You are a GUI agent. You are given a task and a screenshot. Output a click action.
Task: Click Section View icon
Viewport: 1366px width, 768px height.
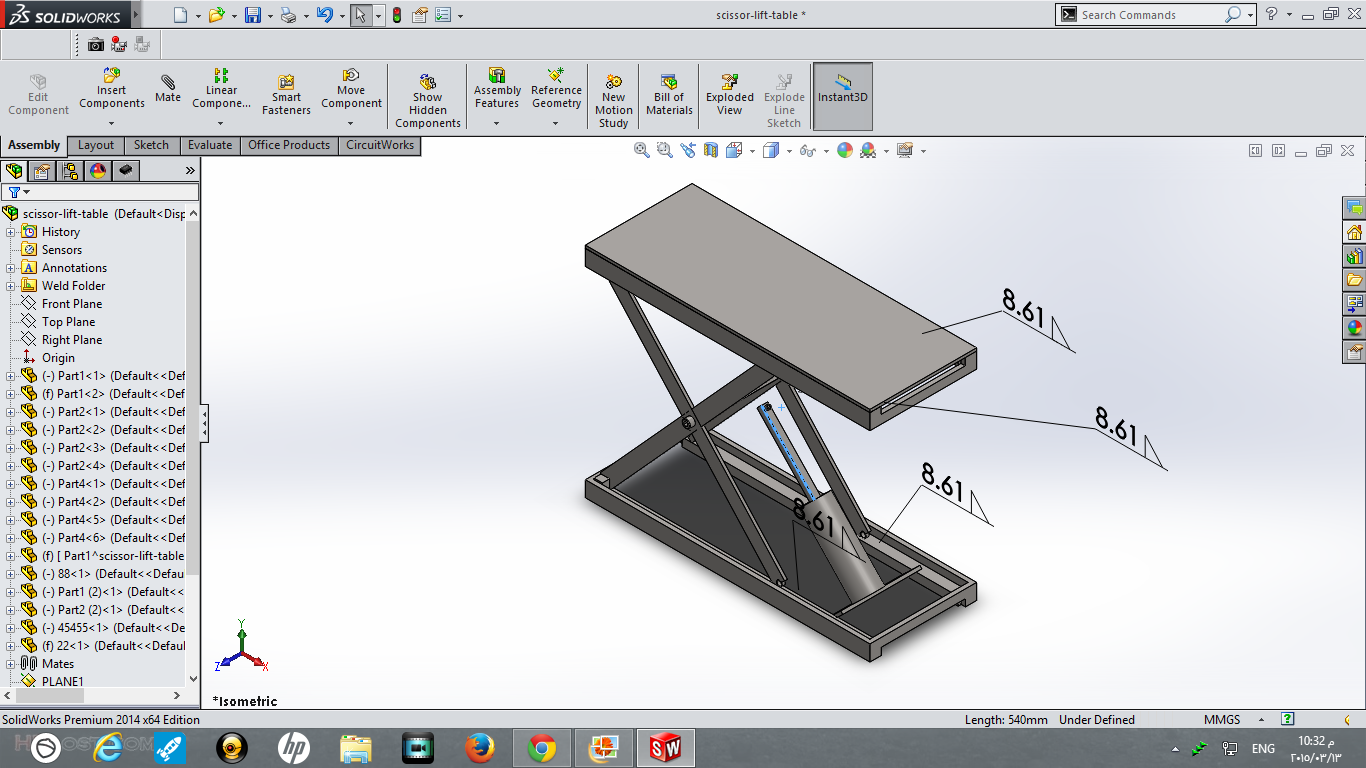tap(711, 150)
